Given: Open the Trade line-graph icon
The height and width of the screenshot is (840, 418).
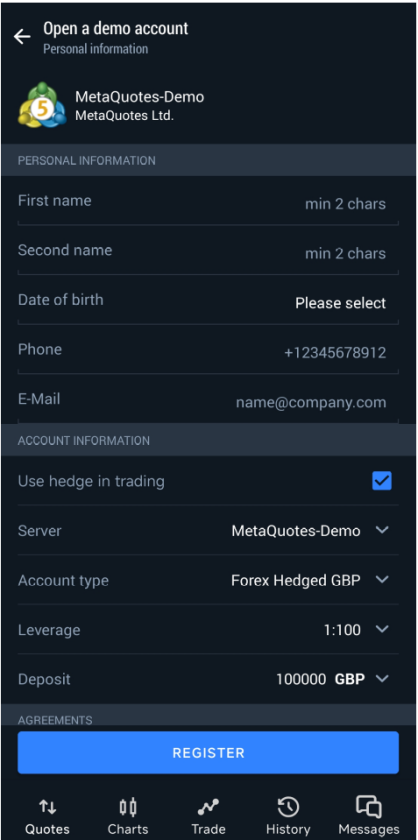Looking at the screenshot, I should coord(208,807).
